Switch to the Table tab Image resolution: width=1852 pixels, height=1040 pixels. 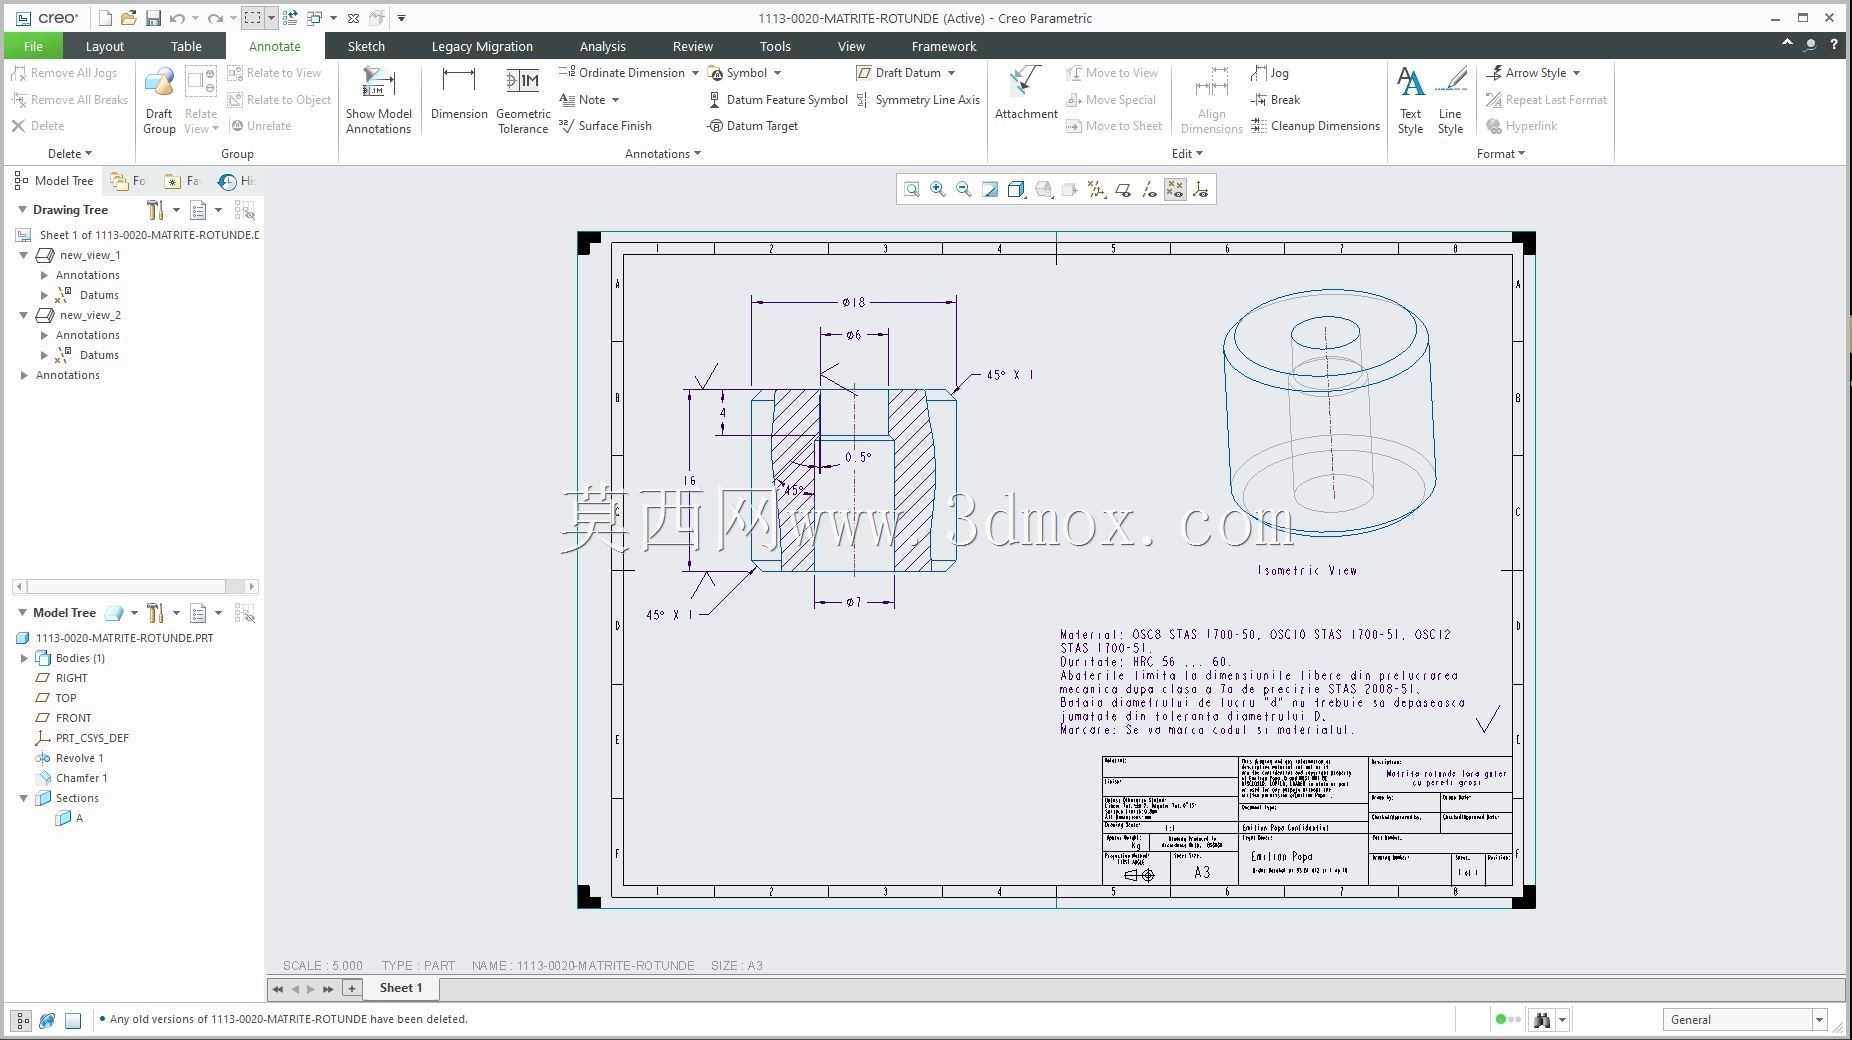(x=186, y=46)
